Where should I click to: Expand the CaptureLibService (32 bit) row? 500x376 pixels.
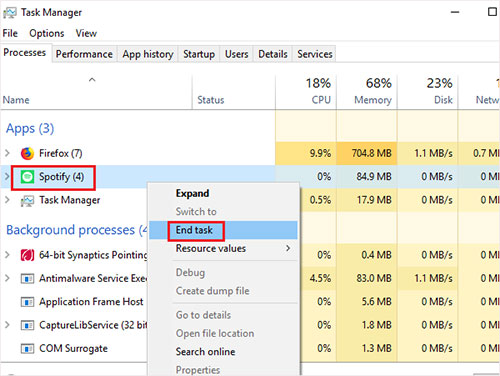pyautogui.click(x=7, y=325)
